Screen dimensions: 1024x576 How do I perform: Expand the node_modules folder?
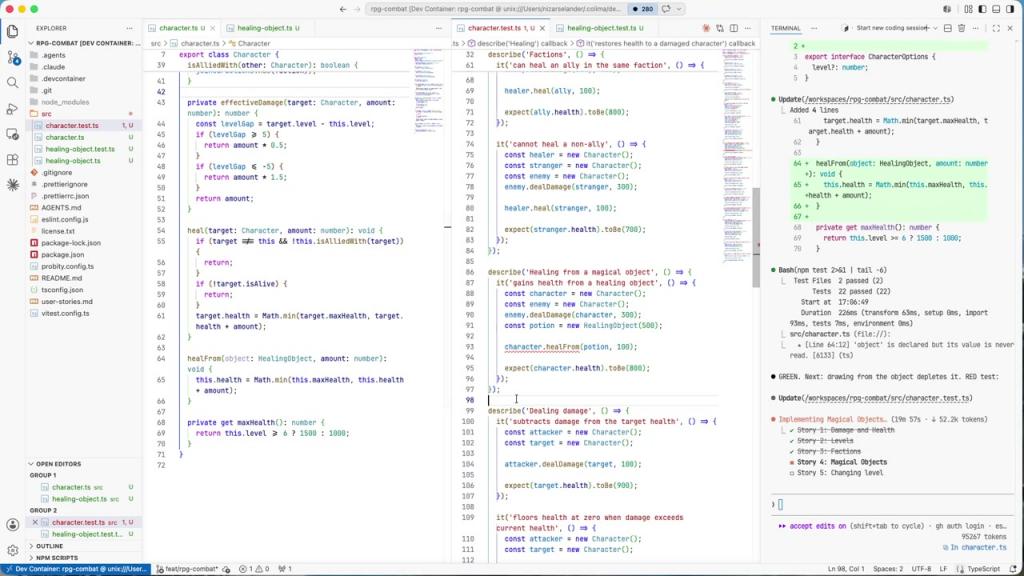point(84,102)
